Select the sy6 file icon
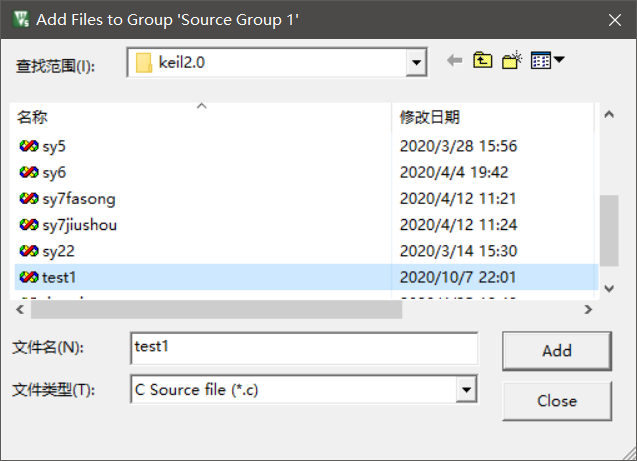The image size is (637, 461). point(29,172)
